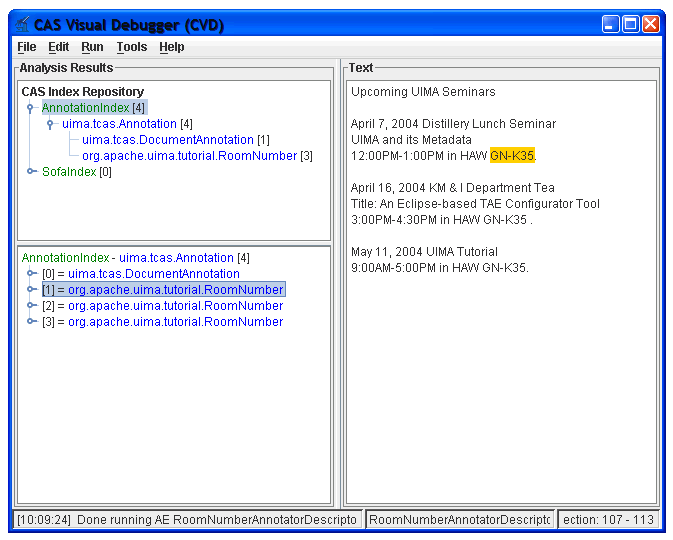This screenshot has height=540, width=673.
Task: Collapse the AnnotationIndex tree node
Action: [31, 108]
